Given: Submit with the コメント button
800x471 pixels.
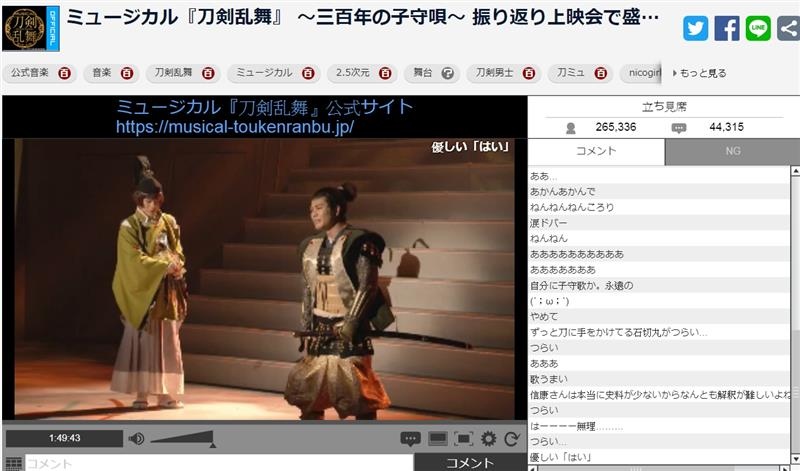Looking at the screenshot, I should (470, 463).
